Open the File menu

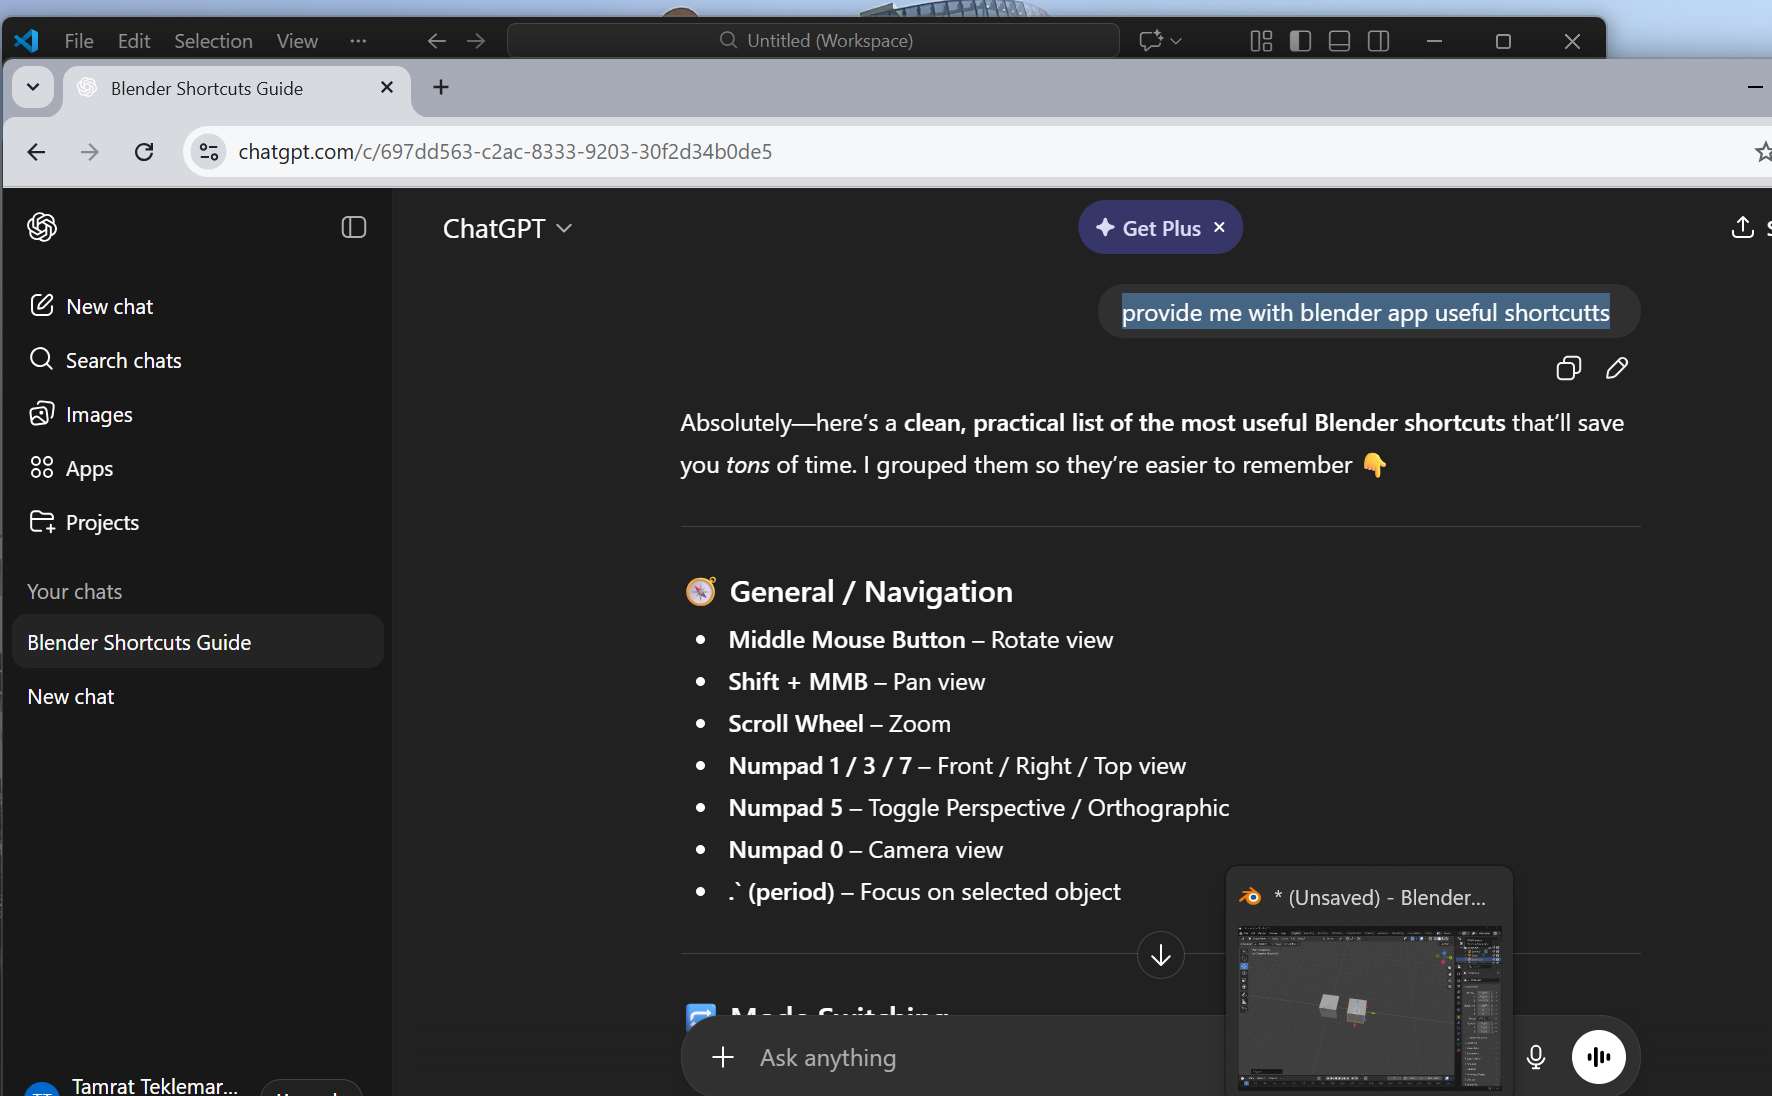click(x=78, y=41)
